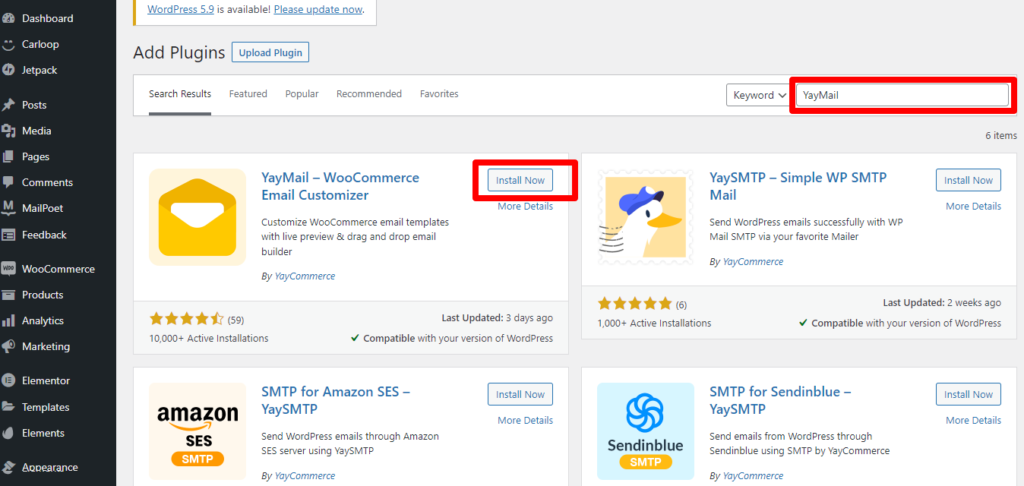Image resolution: width=1024 pixels, height=486 pixels.
Task: Click YayCommerce author link under YaySMTP
Action: [752, 261]
